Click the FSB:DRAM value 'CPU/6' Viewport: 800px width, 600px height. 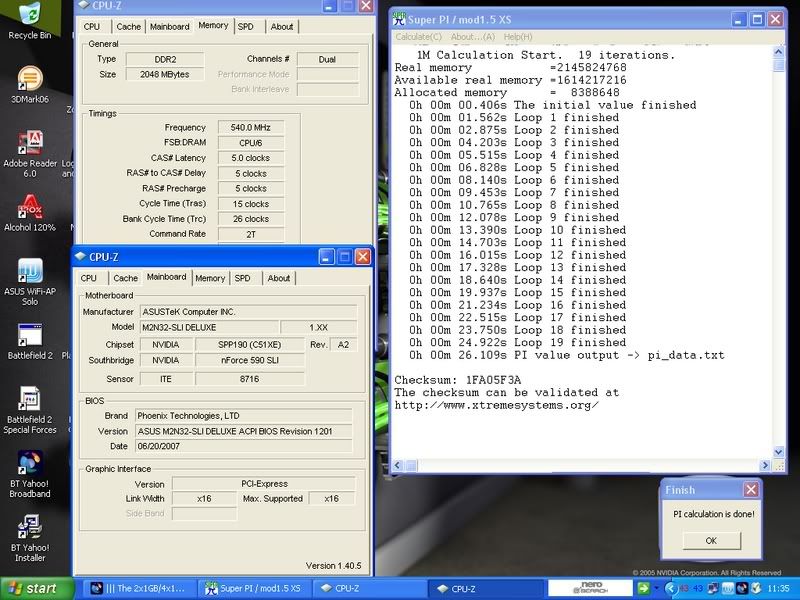point(251,143)
